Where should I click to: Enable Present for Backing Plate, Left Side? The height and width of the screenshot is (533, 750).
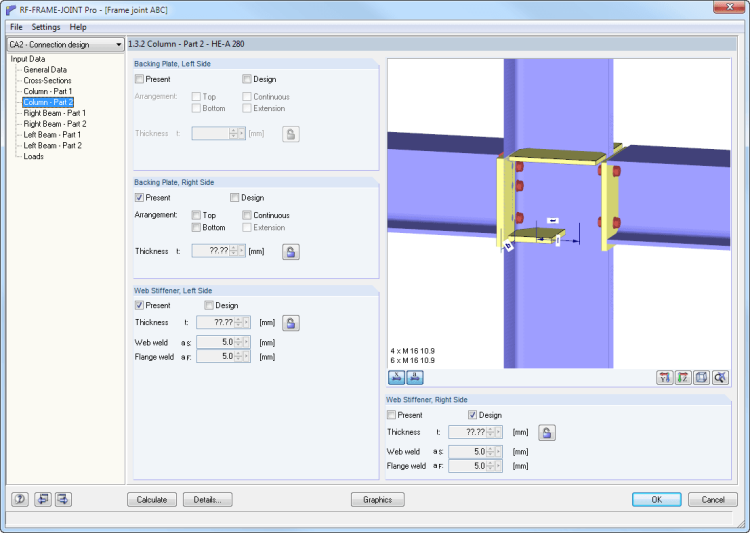click(140, 79)
